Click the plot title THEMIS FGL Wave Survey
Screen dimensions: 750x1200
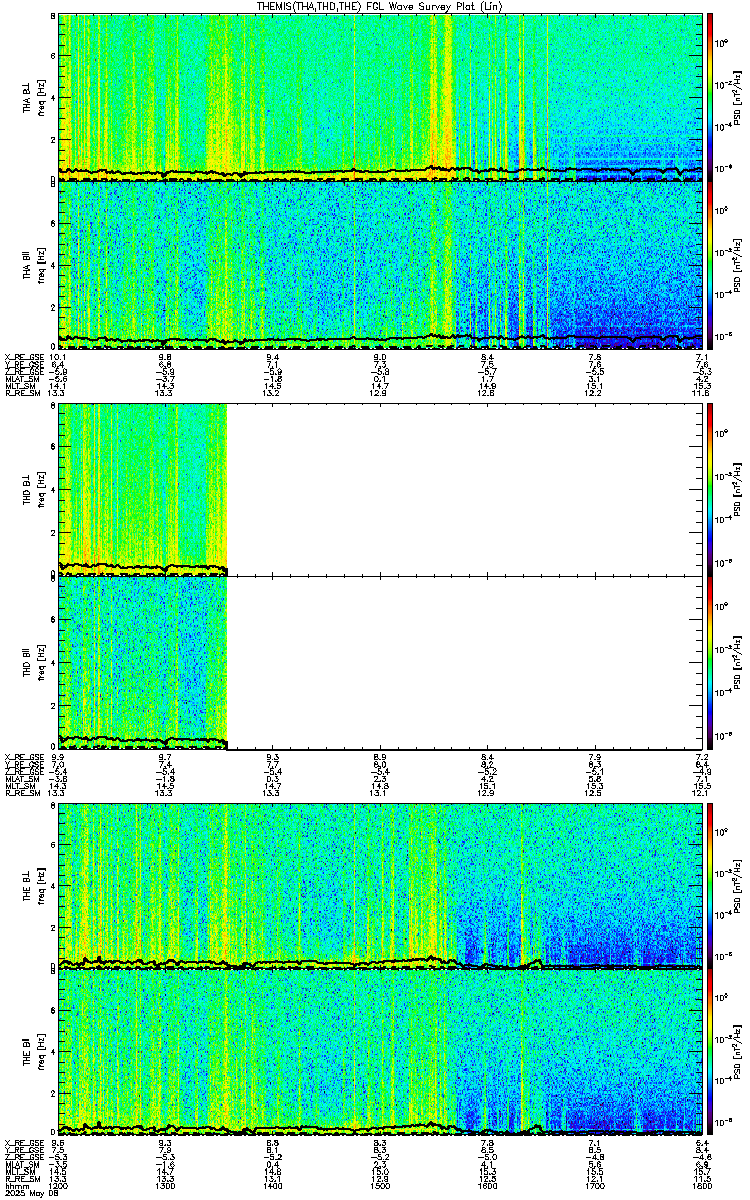pyautogui.click(x=375, y=6)
